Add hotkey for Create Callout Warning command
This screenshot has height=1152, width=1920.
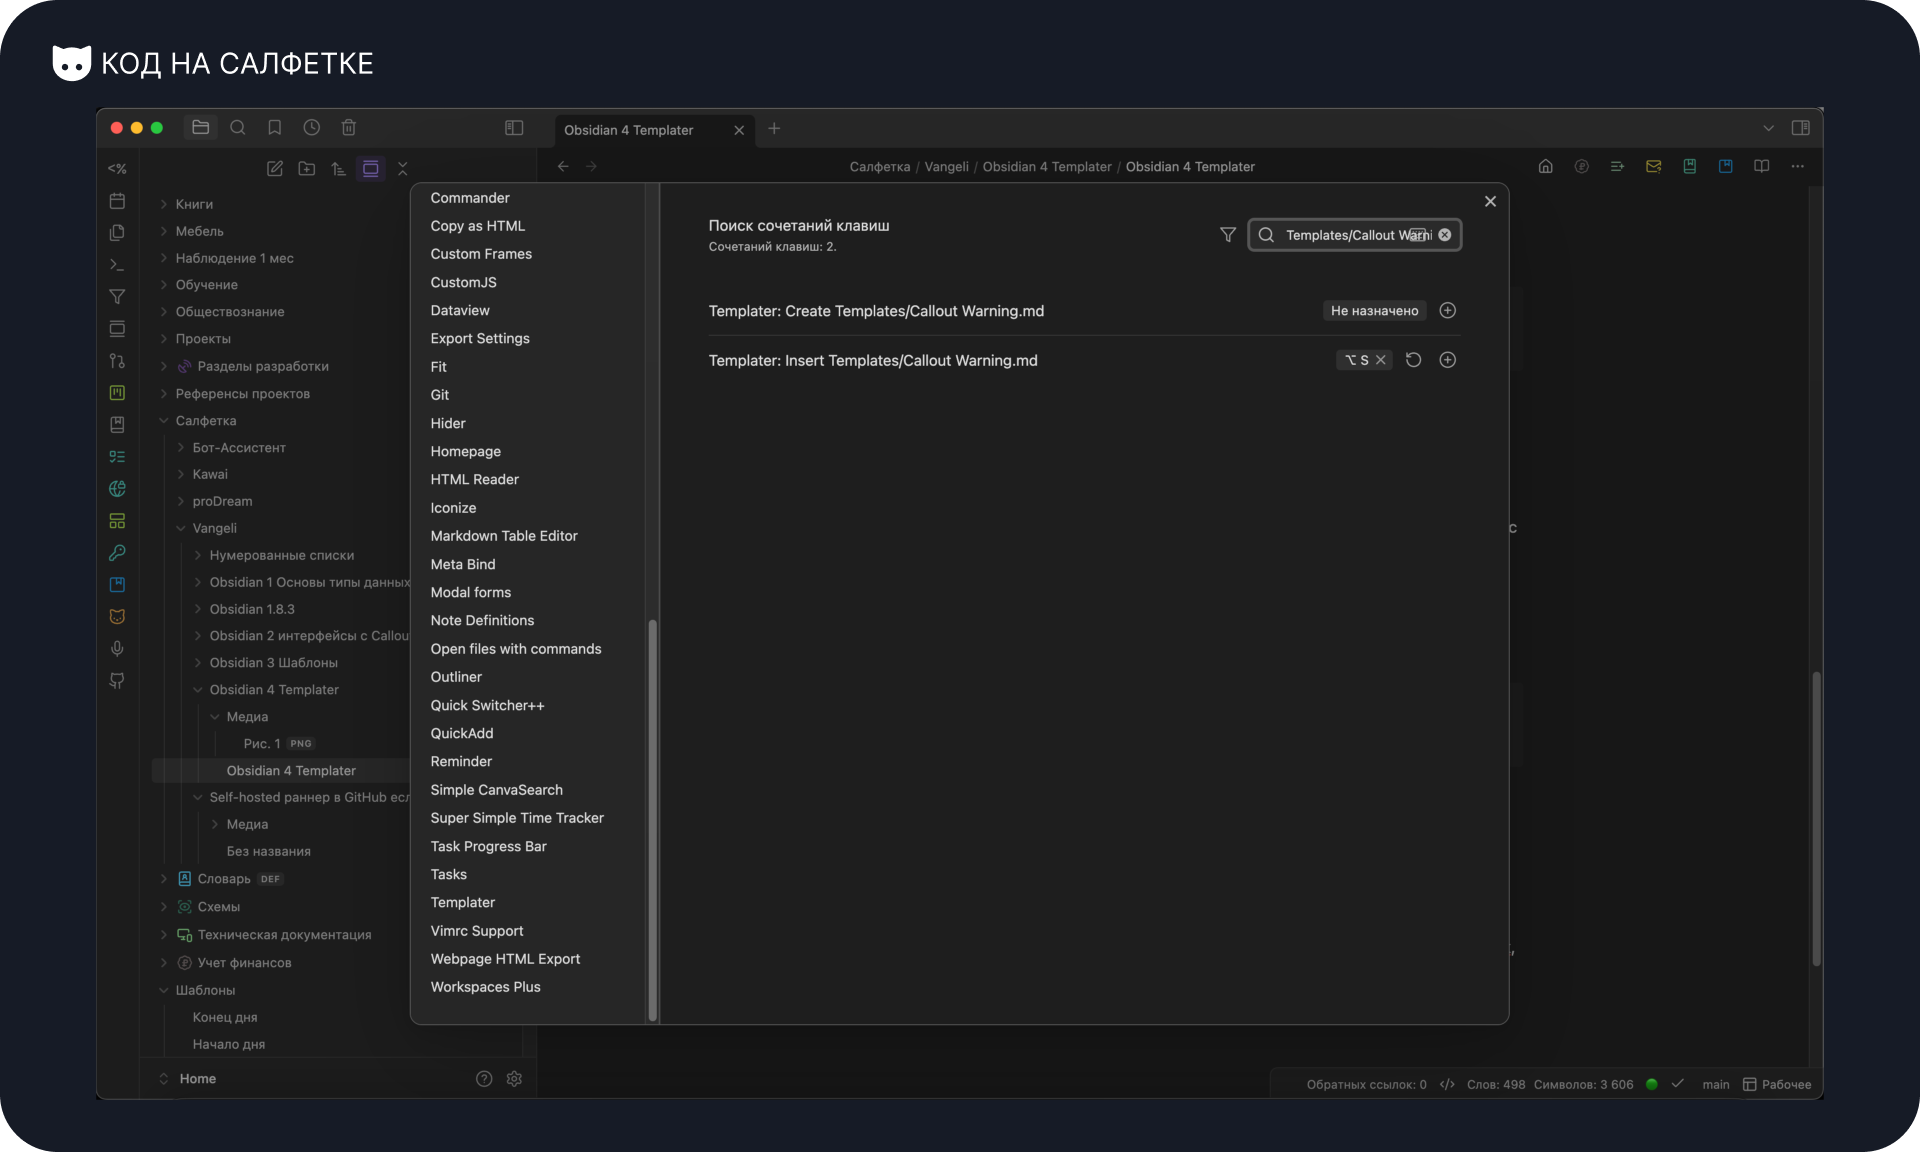(1447, 311)
